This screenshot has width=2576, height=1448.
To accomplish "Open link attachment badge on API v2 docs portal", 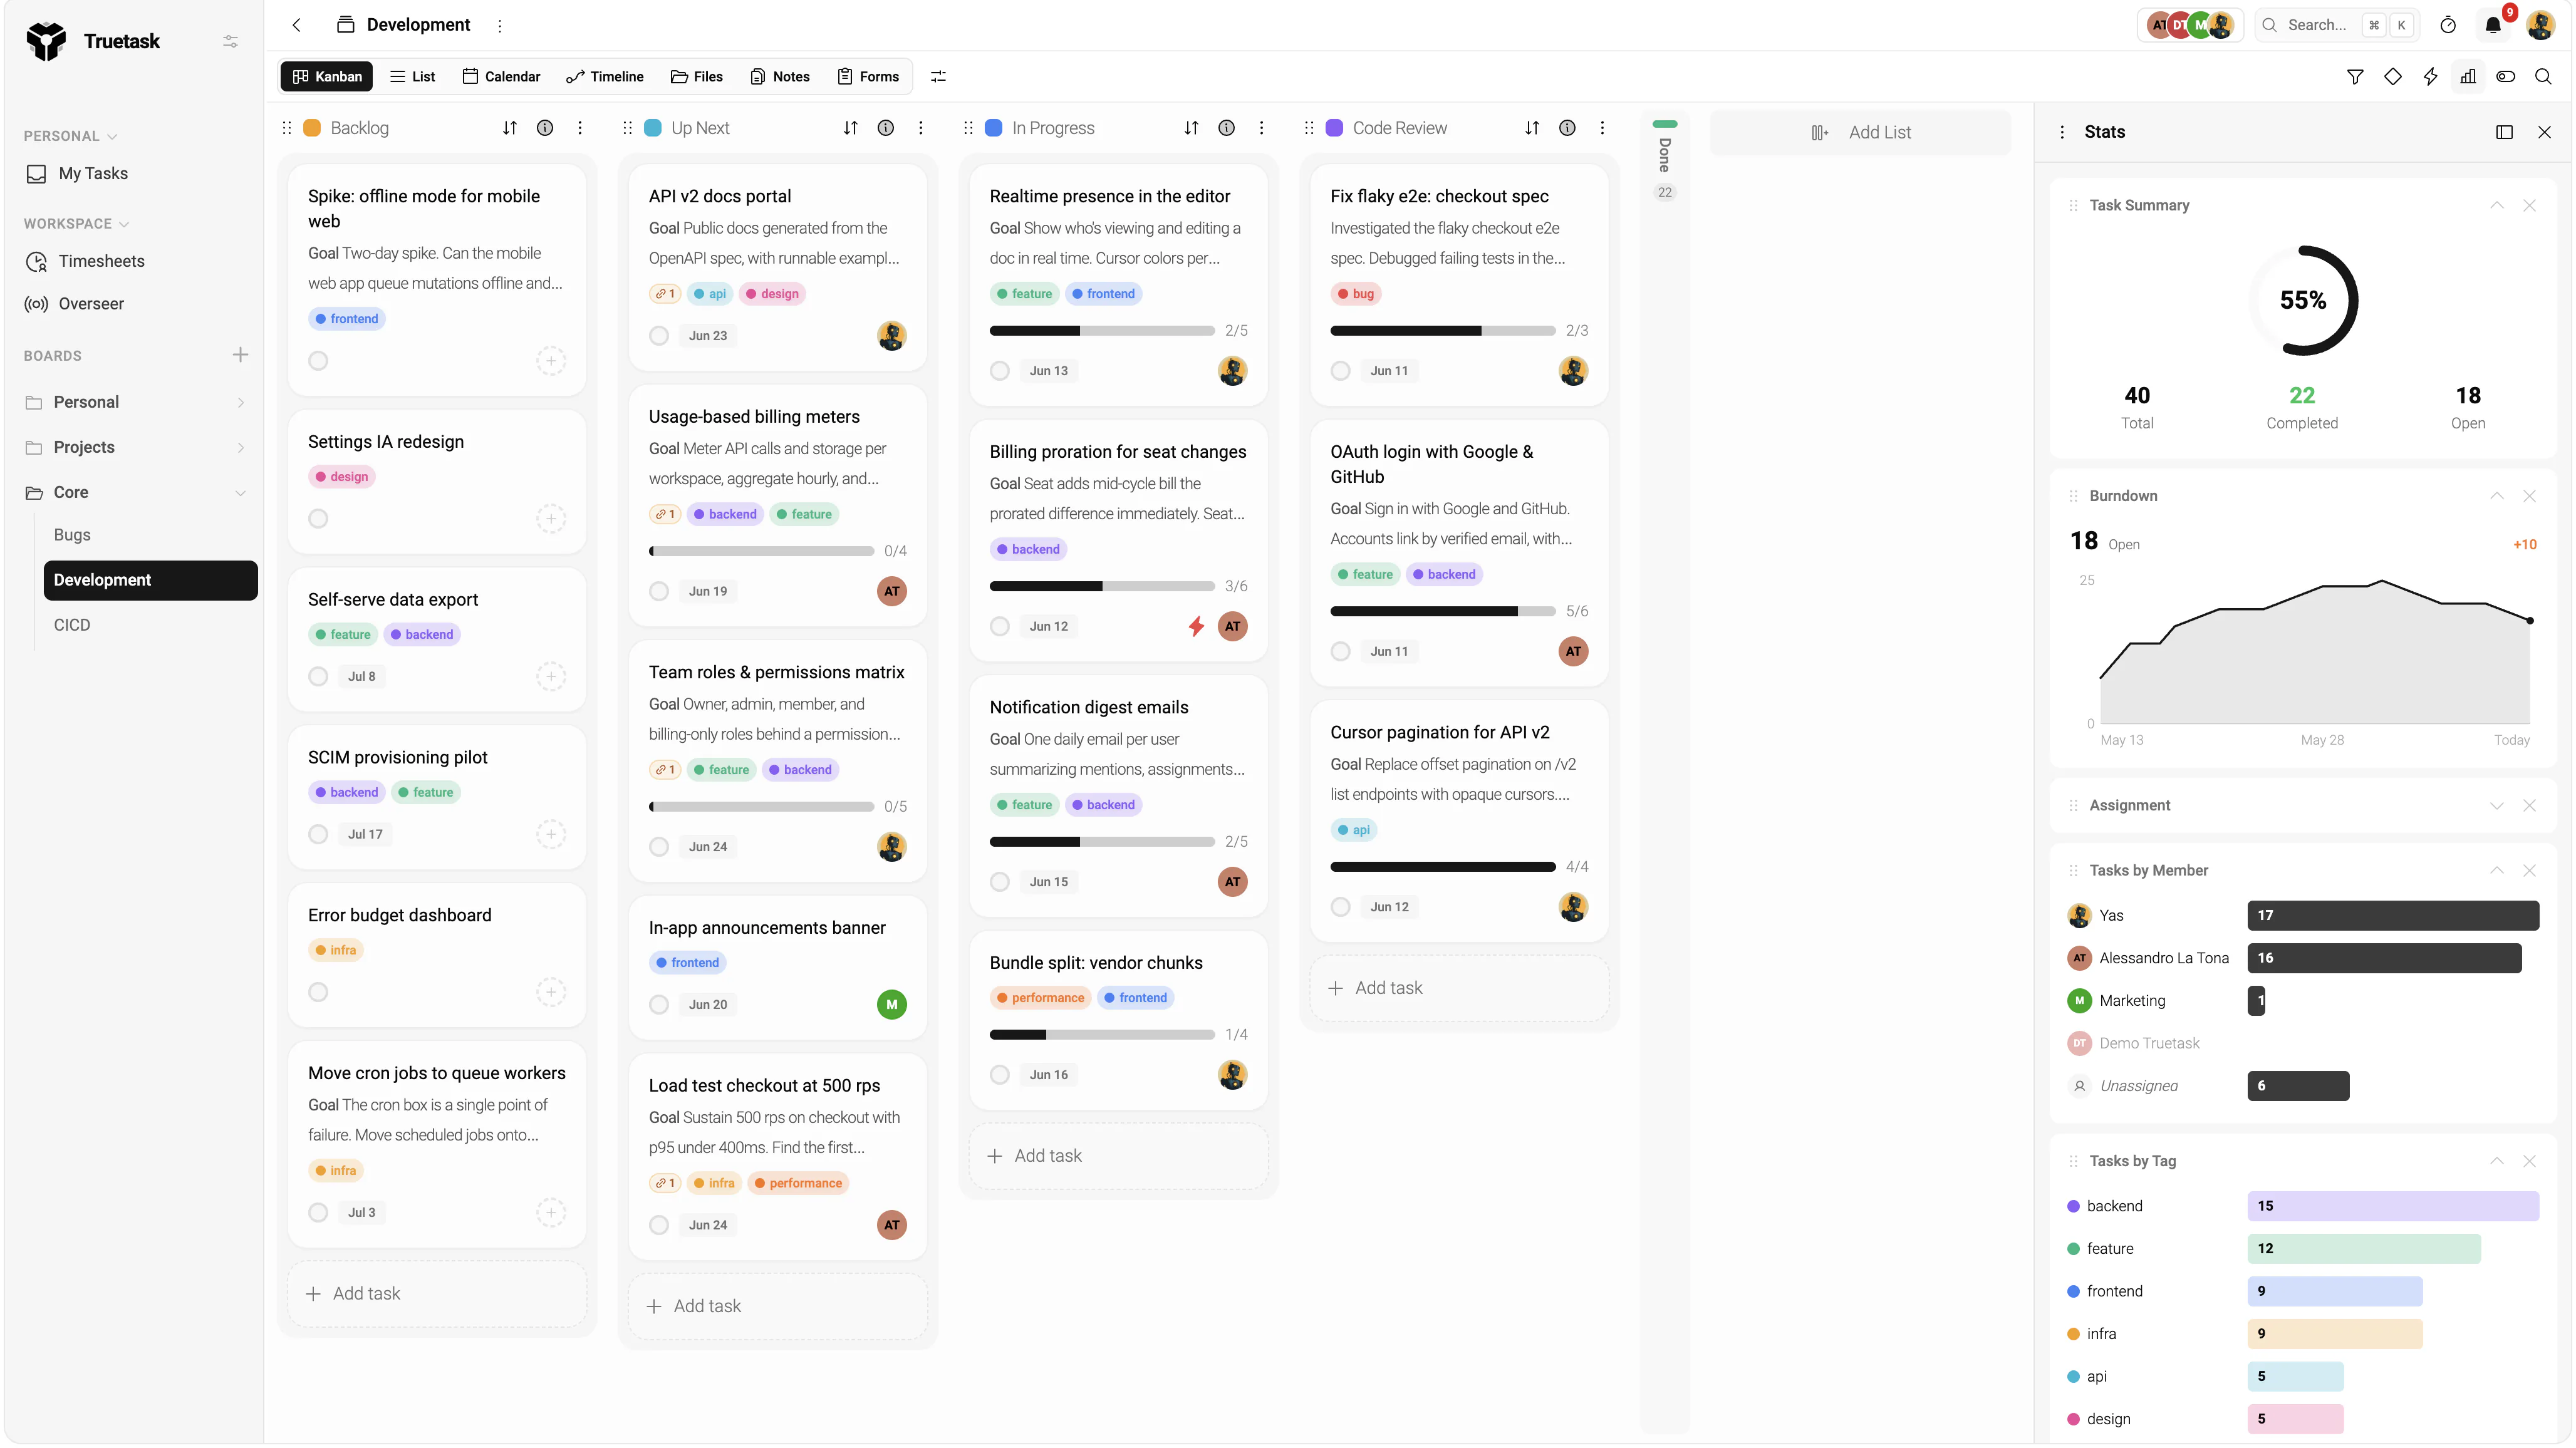I will point(665,294).
